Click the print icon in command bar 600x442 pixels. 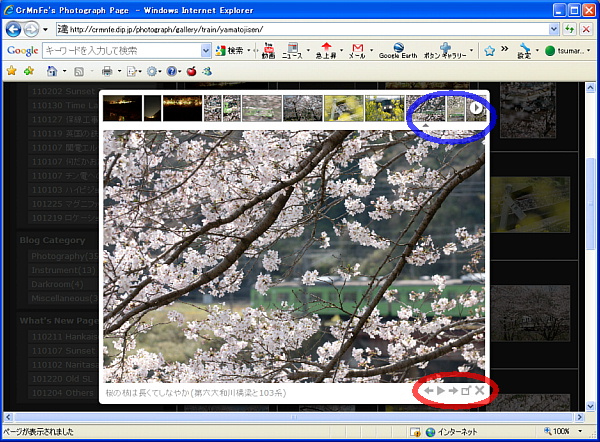(x=106, y=72)
